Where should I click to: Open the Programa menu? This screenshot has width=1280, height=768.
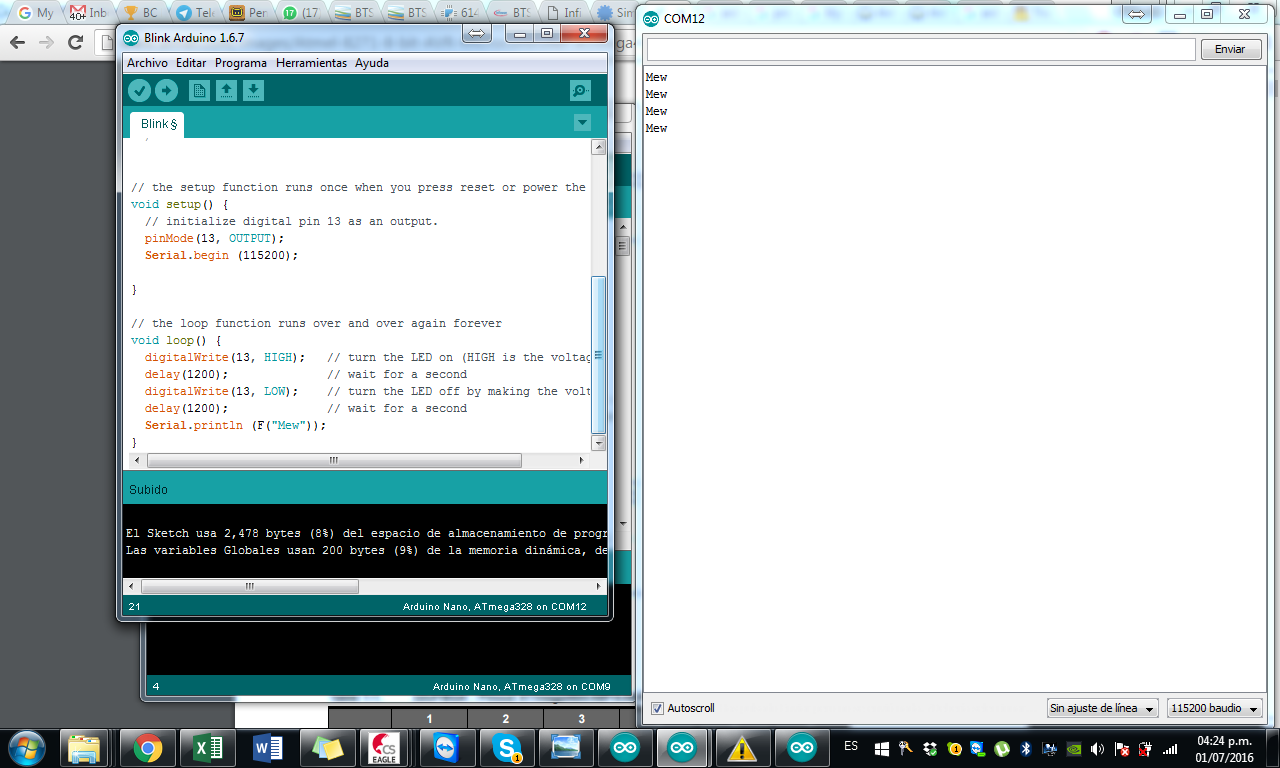click(240, 62)
